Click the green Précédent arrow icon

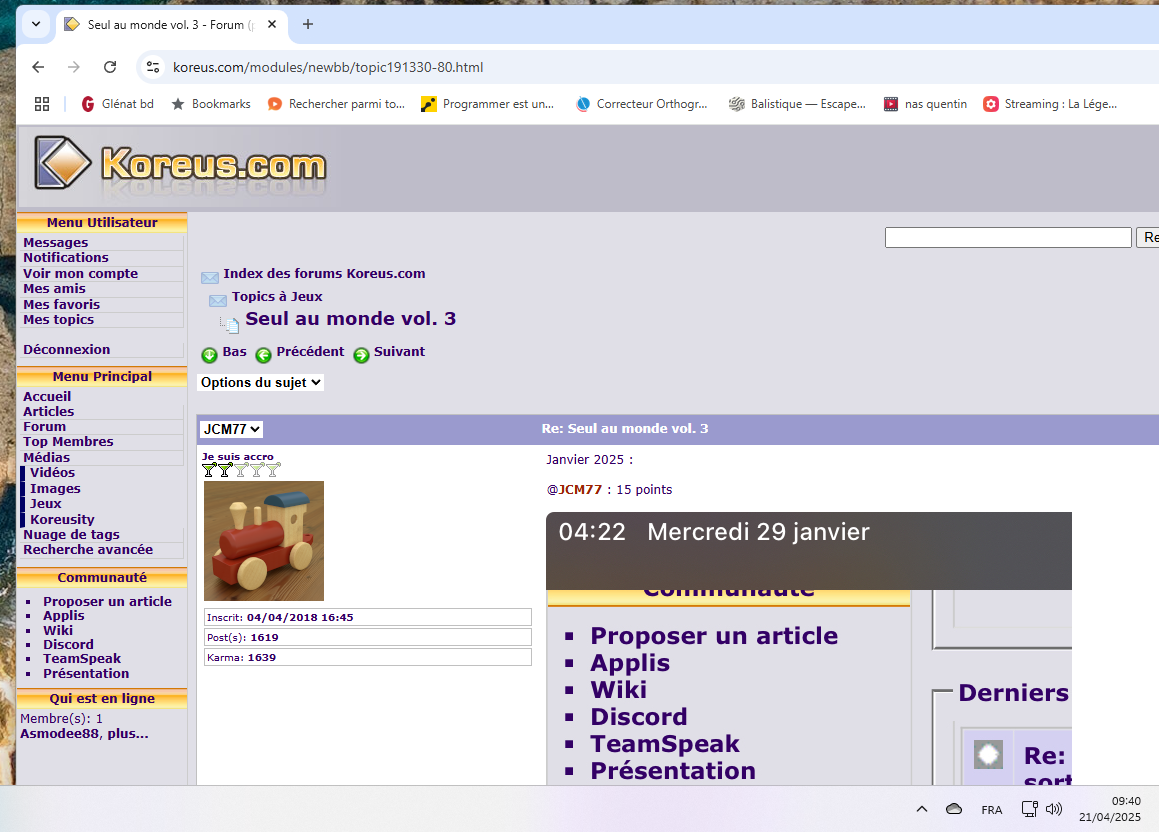pos(263,355)
